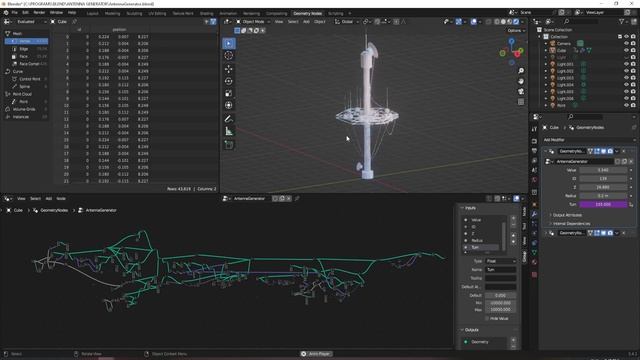Toggle Tun attribute input icon beside purple field
640x360 pixels.
[x=631, y=204]
